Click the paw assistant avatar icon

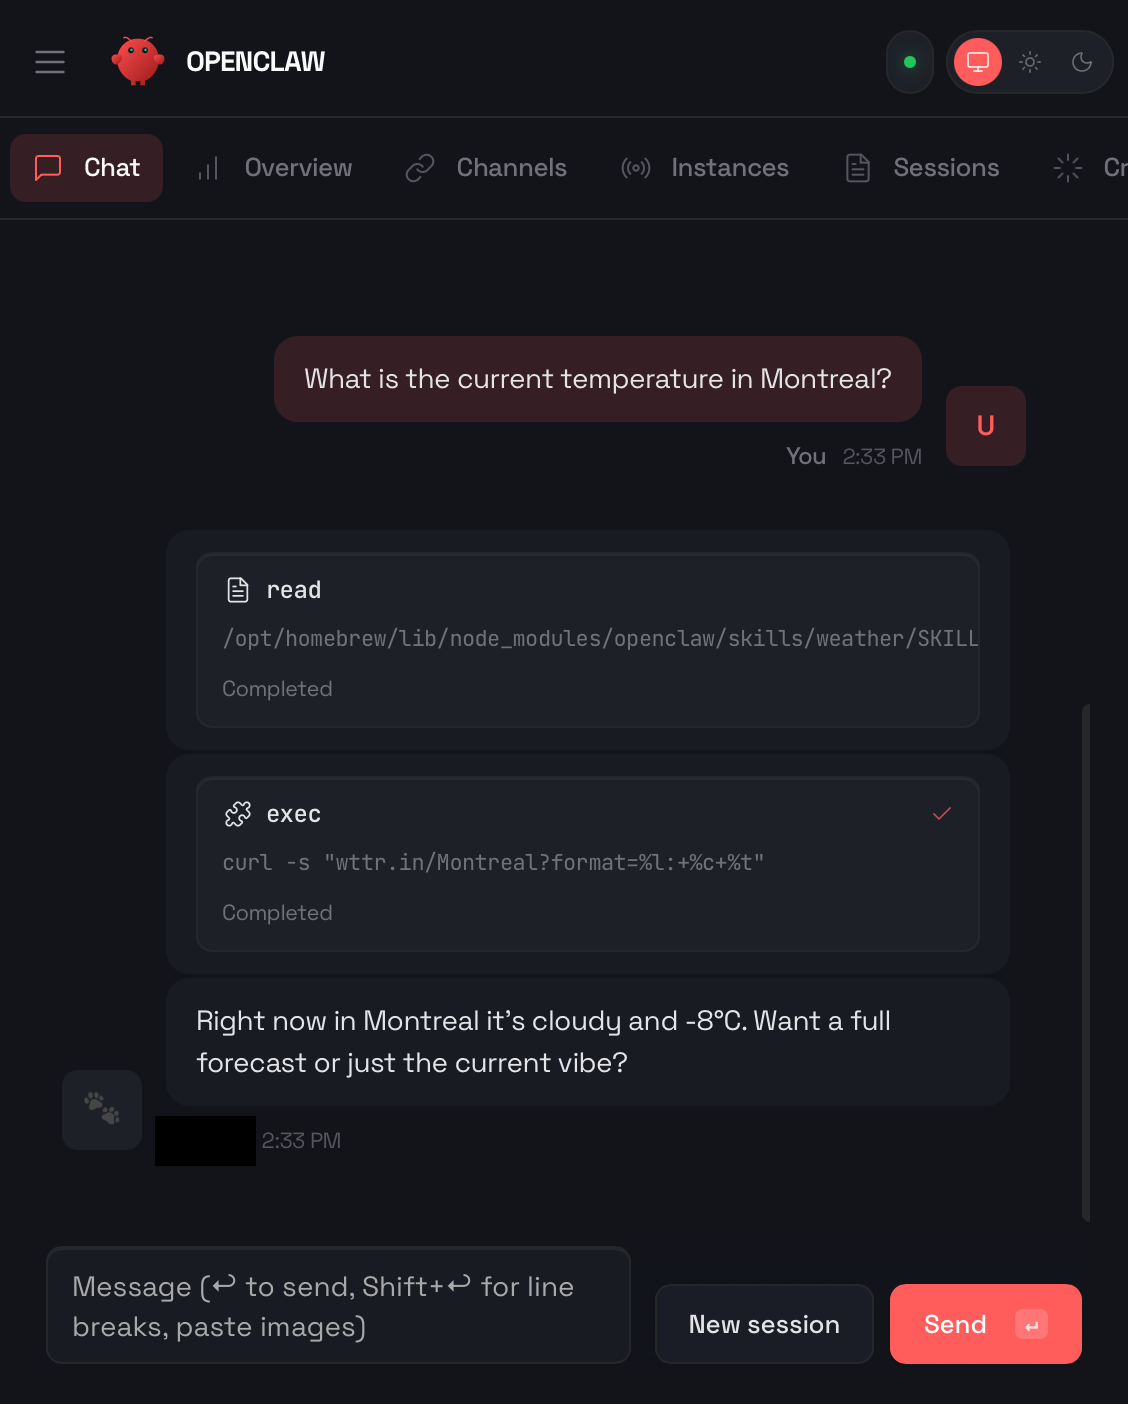102,1109
